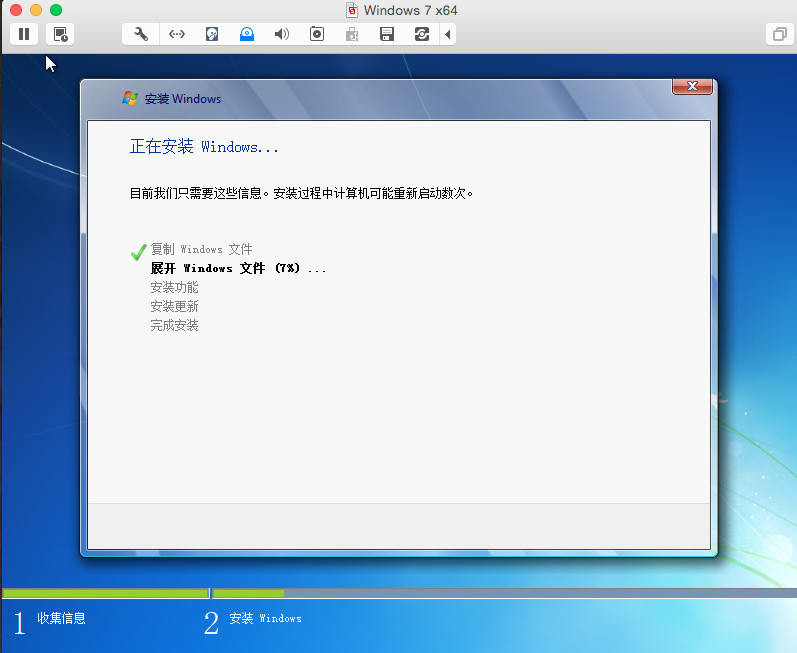Click the sharing sync icon
Screen dimensions: 797x653
point(422,34)
